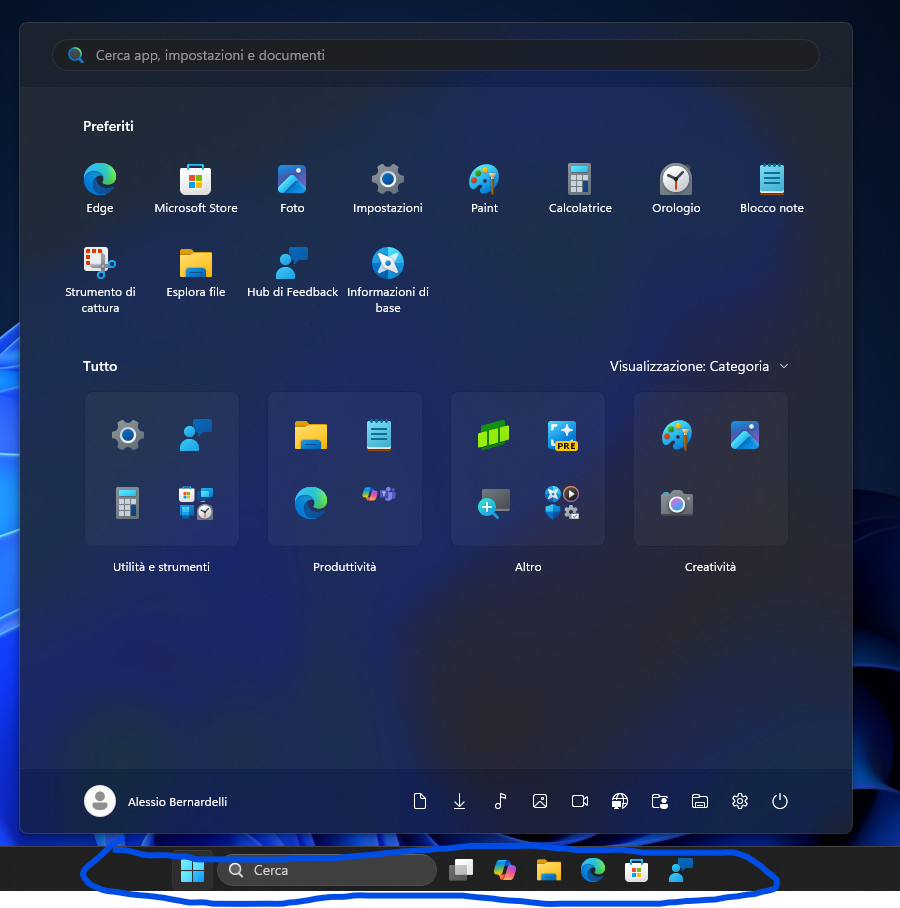900x908 pixels.
Task: Open Impostazioni from the Preferiti section
Action: point(387,189)
